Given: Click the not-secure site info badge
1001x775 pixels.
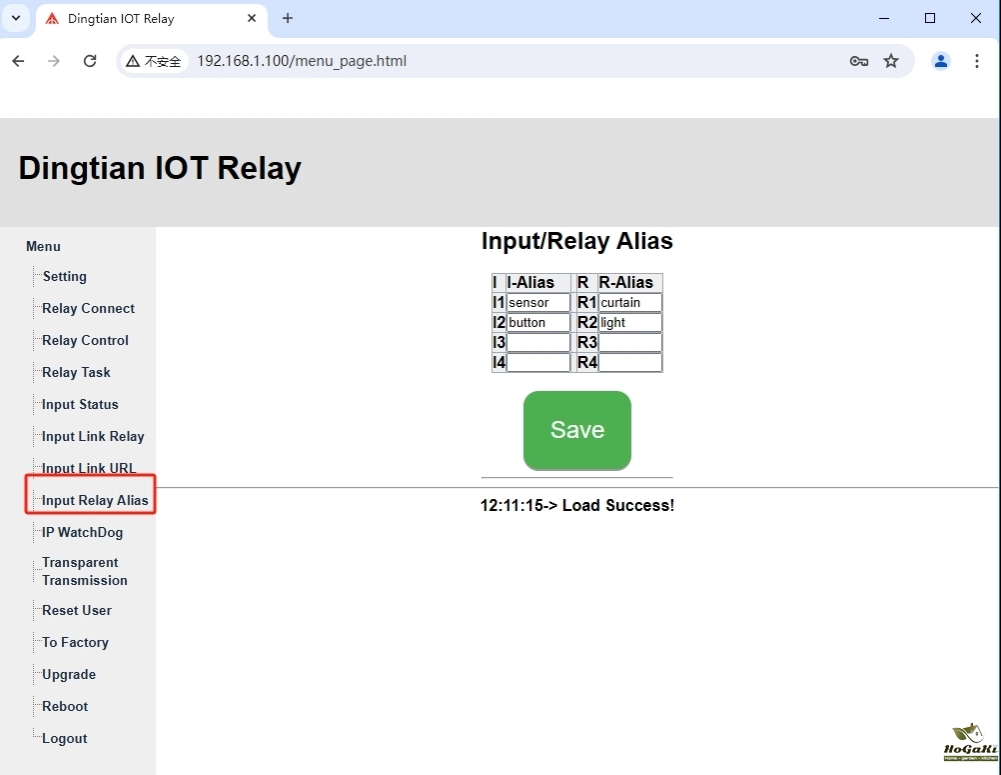Looking at the screenshot, I should (154, 61).
